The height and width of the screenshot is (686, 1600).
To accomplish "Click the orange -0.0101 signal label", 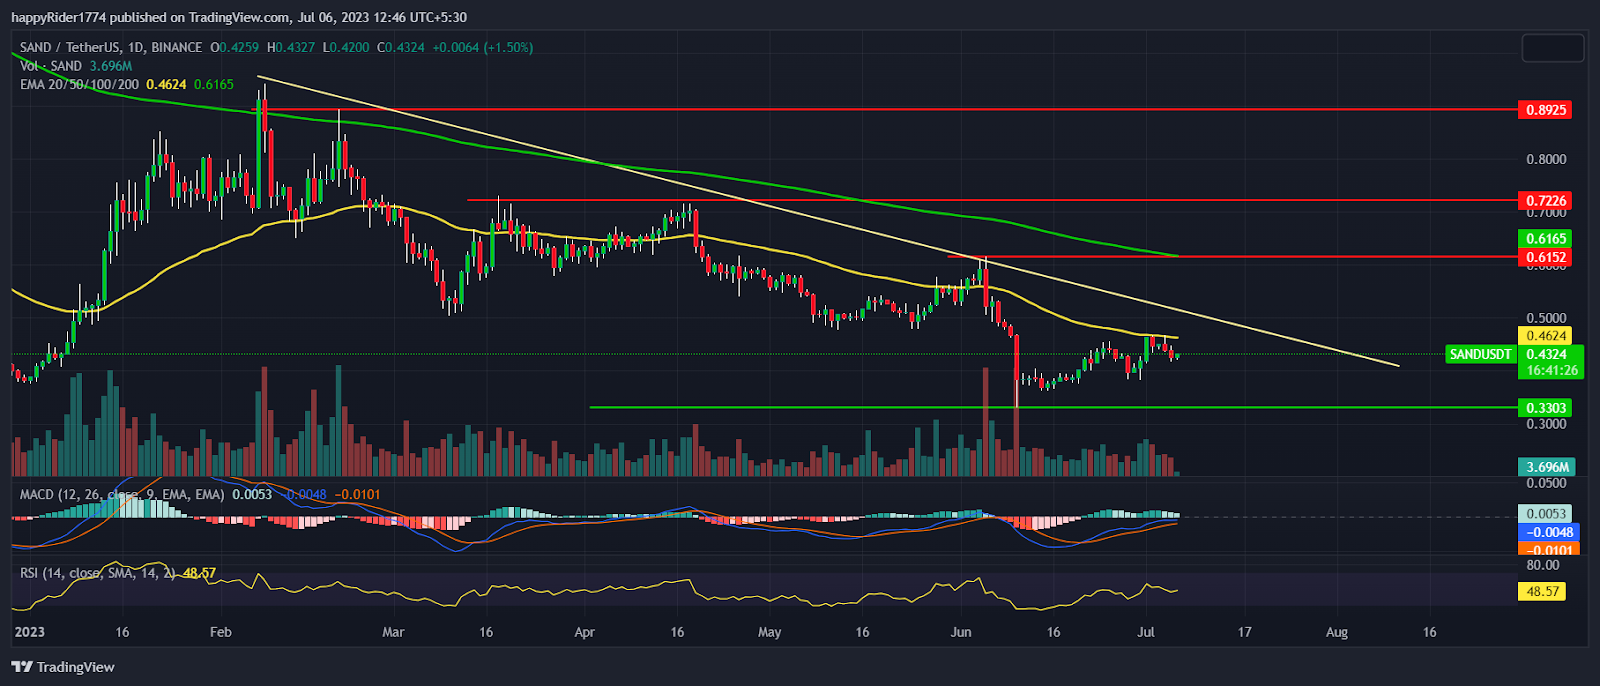I will (1547, 550).
